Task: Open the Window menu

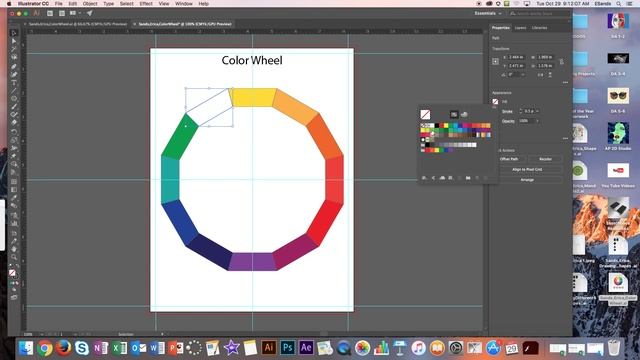Action: [x=184, y=4]
